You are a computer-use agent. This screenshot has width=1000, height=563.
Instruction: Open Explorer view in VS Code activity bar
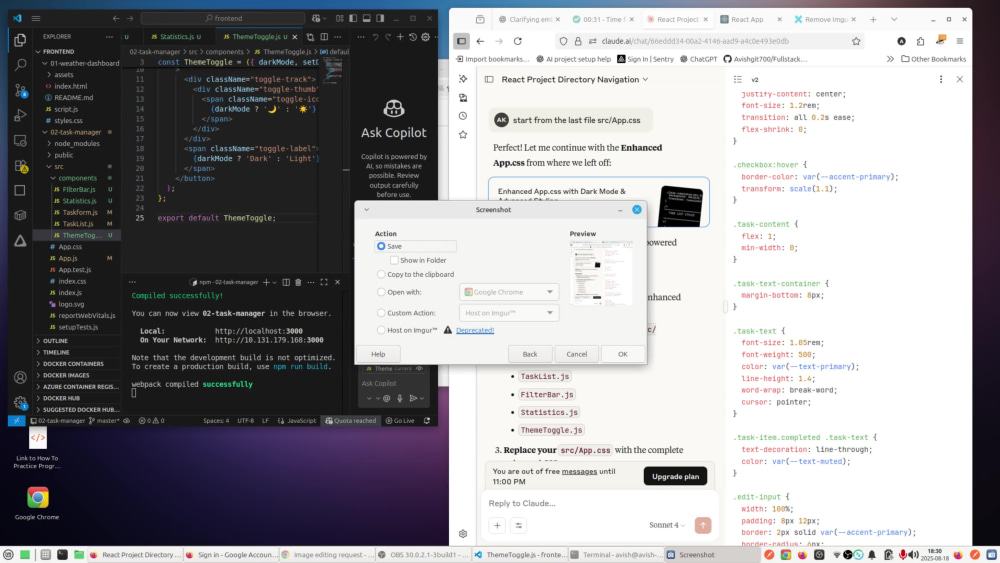click(20, 40)
